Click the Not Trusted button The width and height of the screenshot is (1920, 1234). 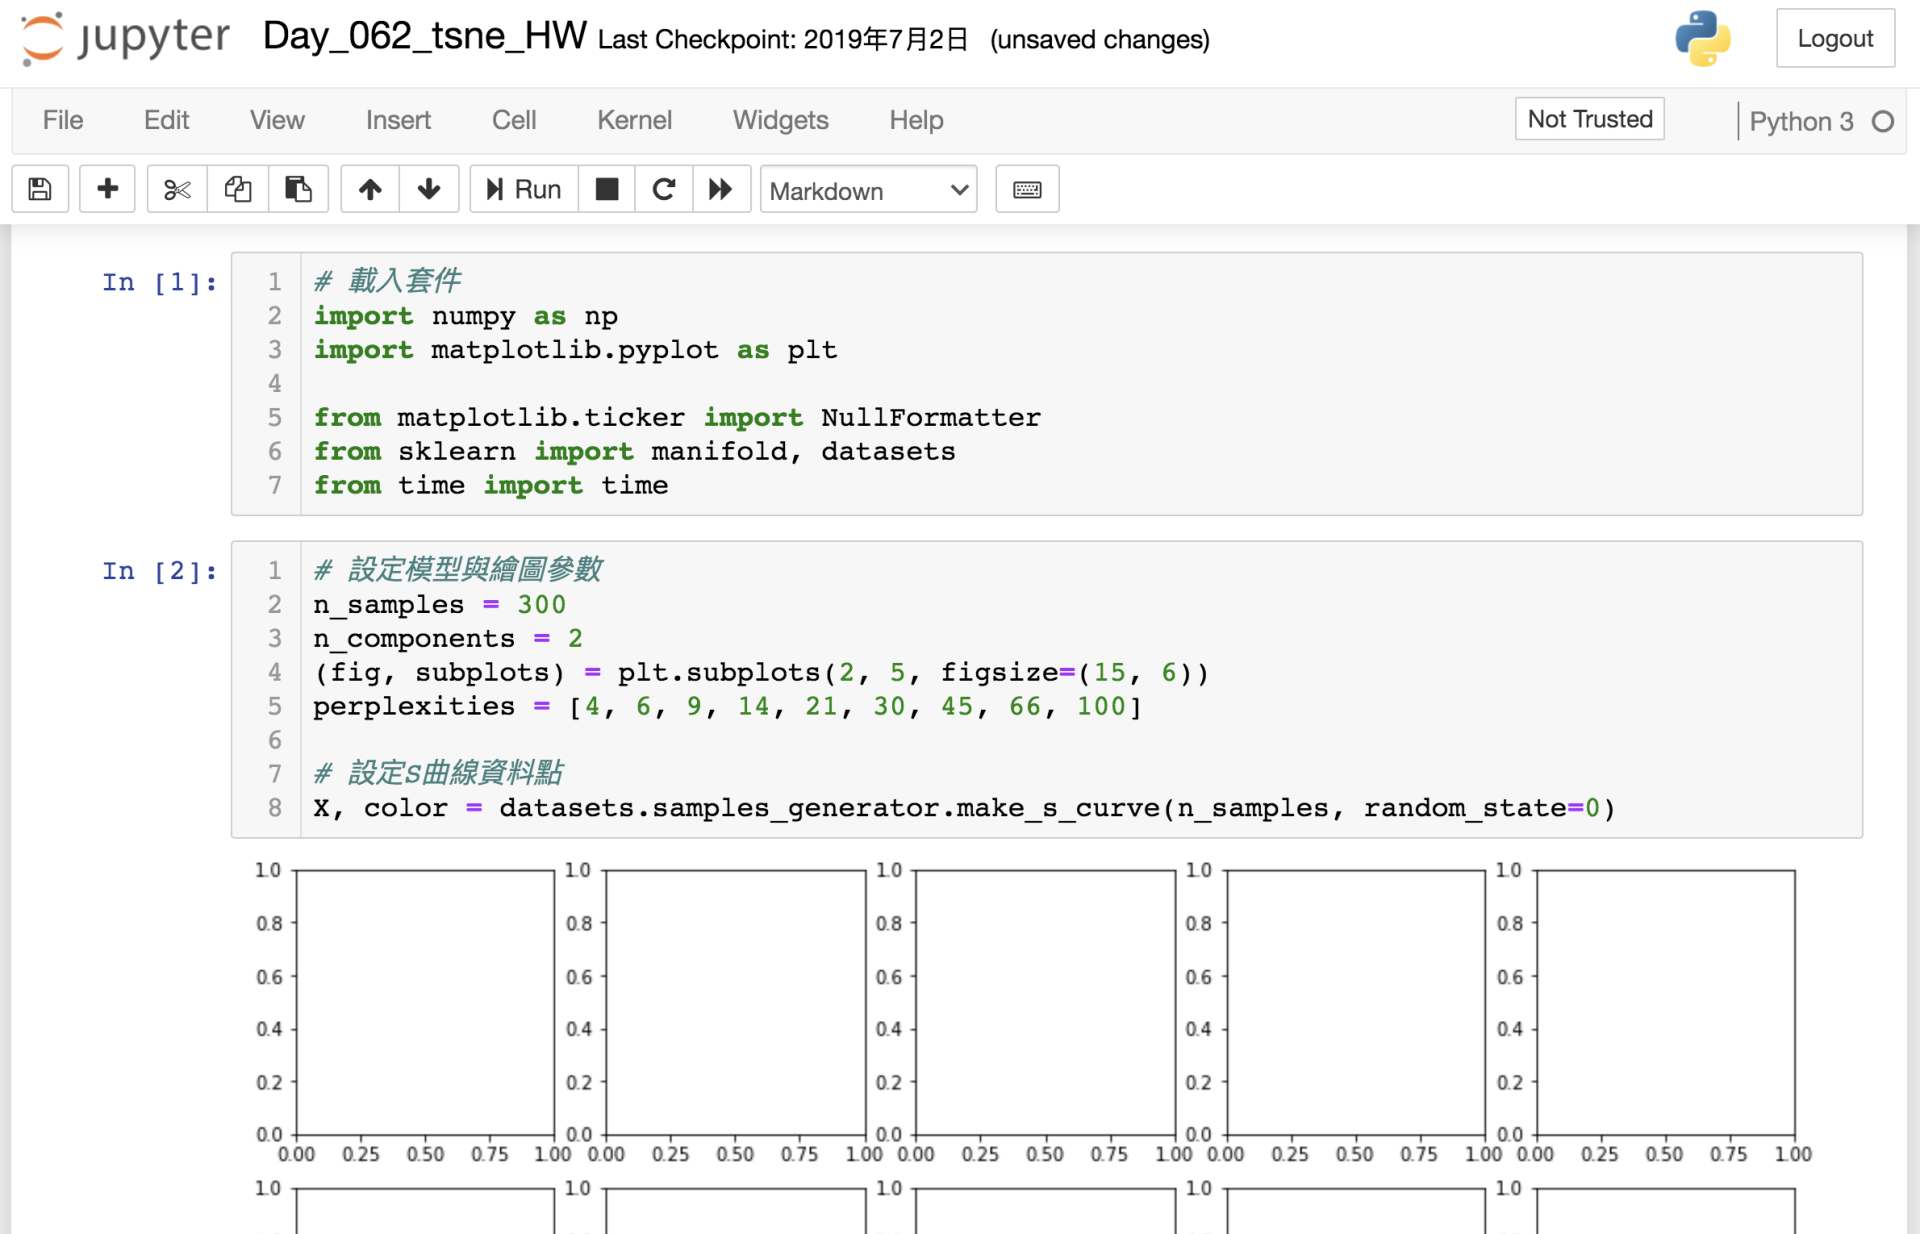click(1589, 119)
